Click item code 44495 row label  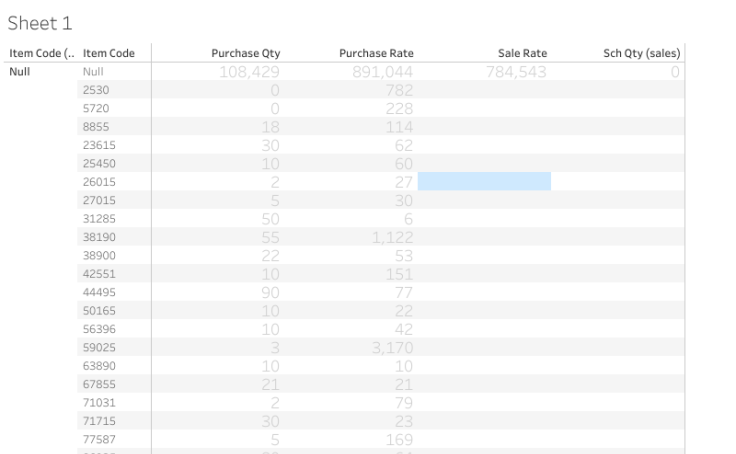99,292
